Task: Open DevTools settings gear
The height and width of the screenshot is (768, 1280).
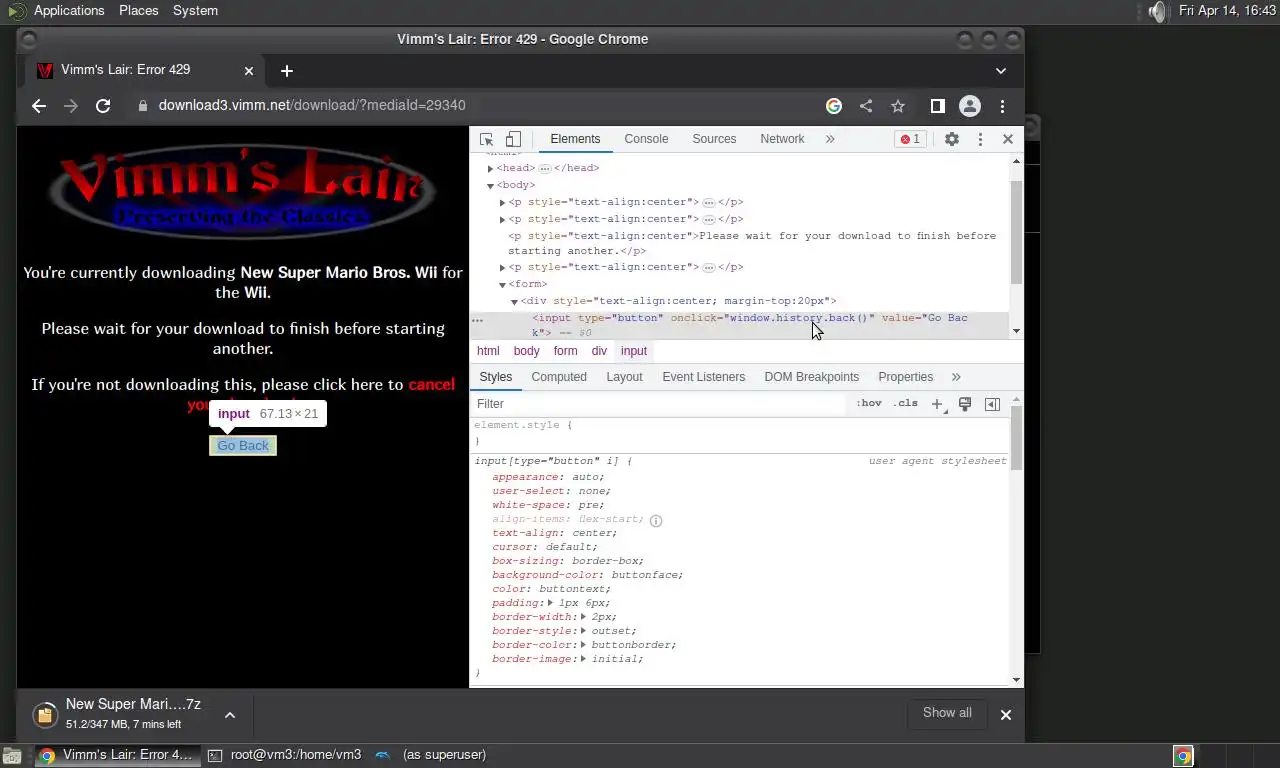Action: pos(952,139)
